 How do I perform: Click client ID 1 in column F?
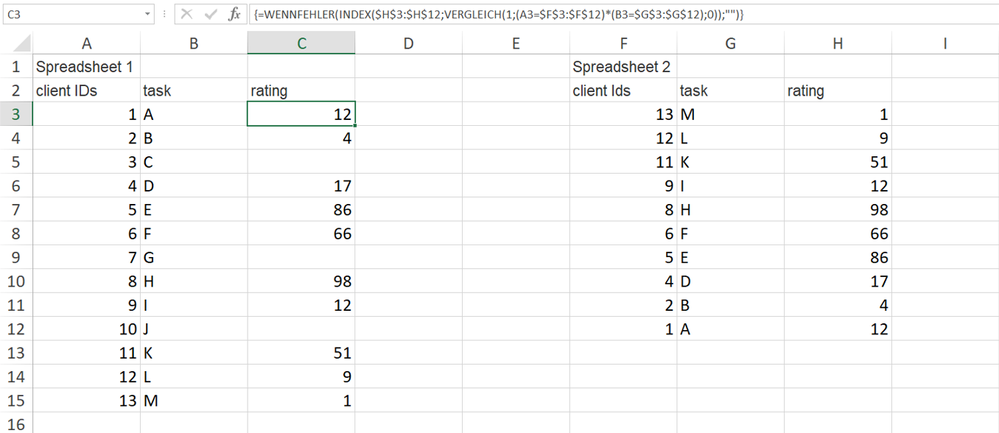pos(623,329)
